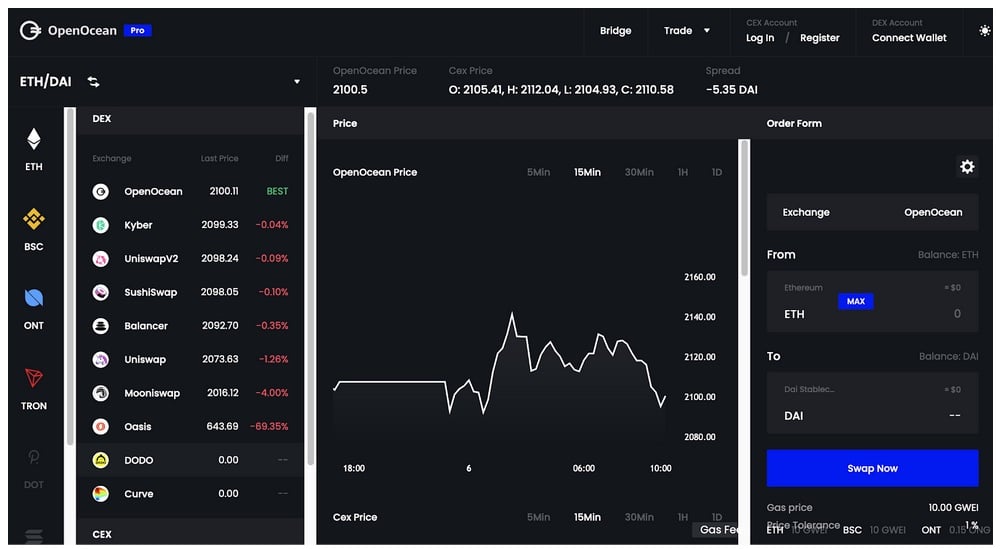This screenshot has width=1002, height=549.
Task: Switch OpenOcean Price chart to 5Min
Action: (538, 173)
